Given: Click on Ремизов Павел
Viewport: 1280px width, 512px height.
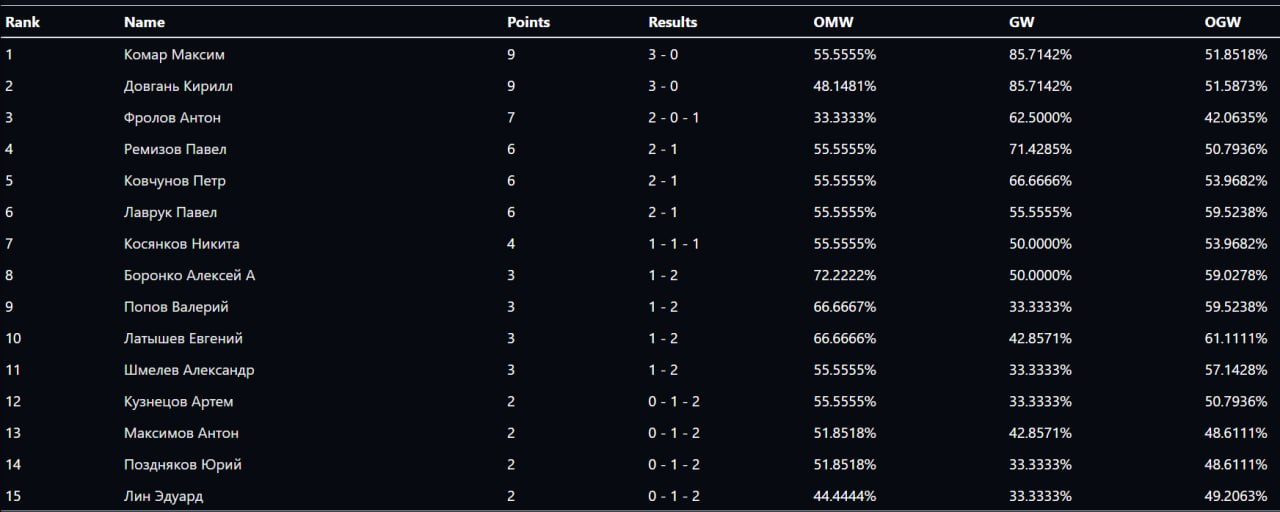Looking at the screenshot, I should pyautogui.click(x=175, y=149).
